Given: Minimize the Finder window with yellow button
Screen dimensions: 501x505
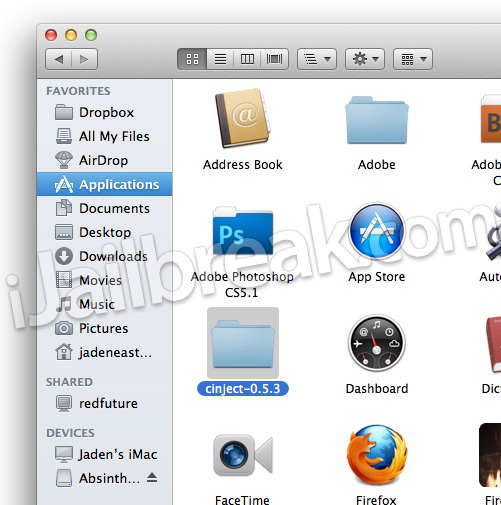Looking at the screenshot, I should pyautogui.click(x=71, y=35).
